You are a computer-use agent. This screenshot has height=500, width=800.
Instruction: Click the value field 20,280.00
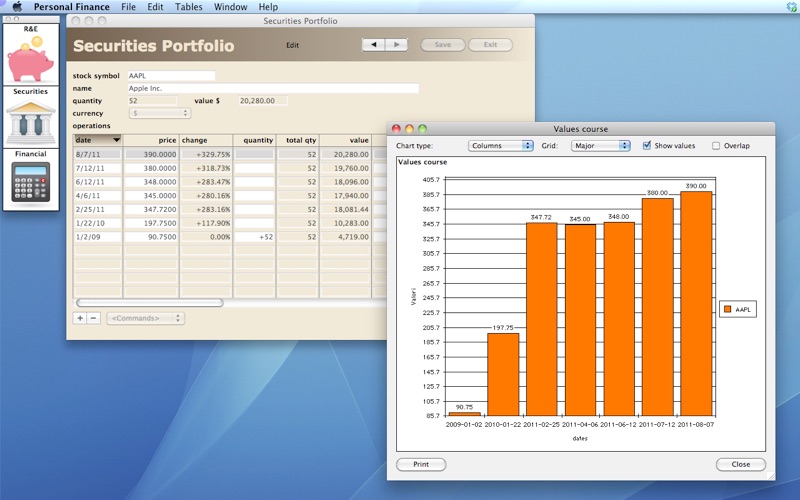pyautogui.click(x=263, y=101)
